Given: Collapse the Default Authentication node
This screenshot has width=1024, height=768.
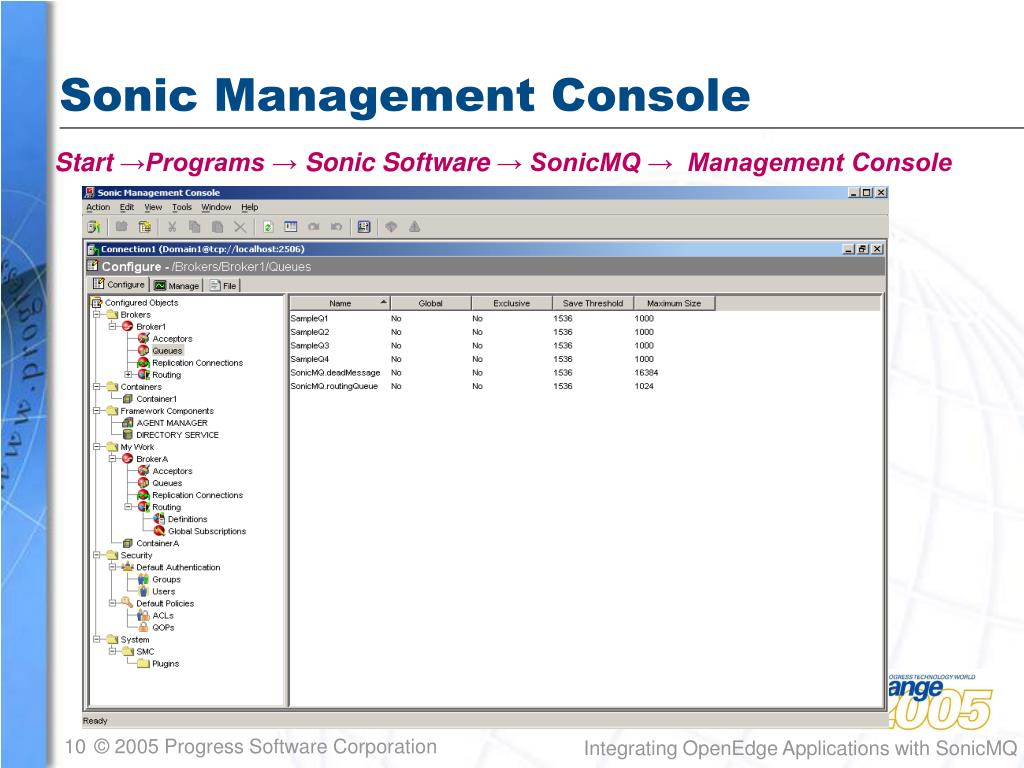Looking at the screenshot, I should point(112,567).
